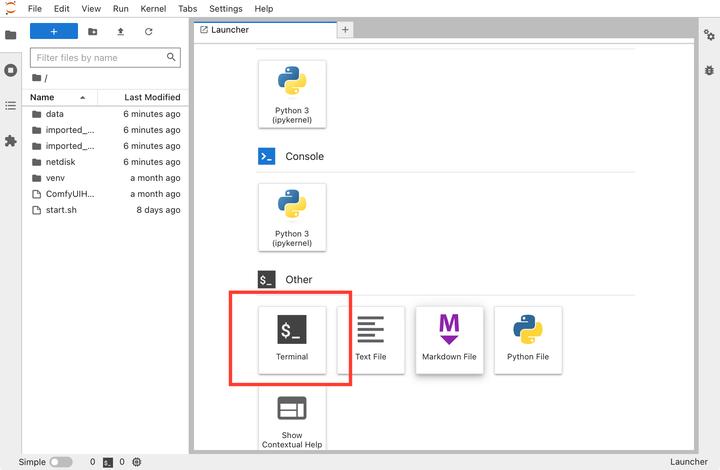Screen dimensions: 720x470
Task: Open the Kernel menu
Action: pos(153,9)
